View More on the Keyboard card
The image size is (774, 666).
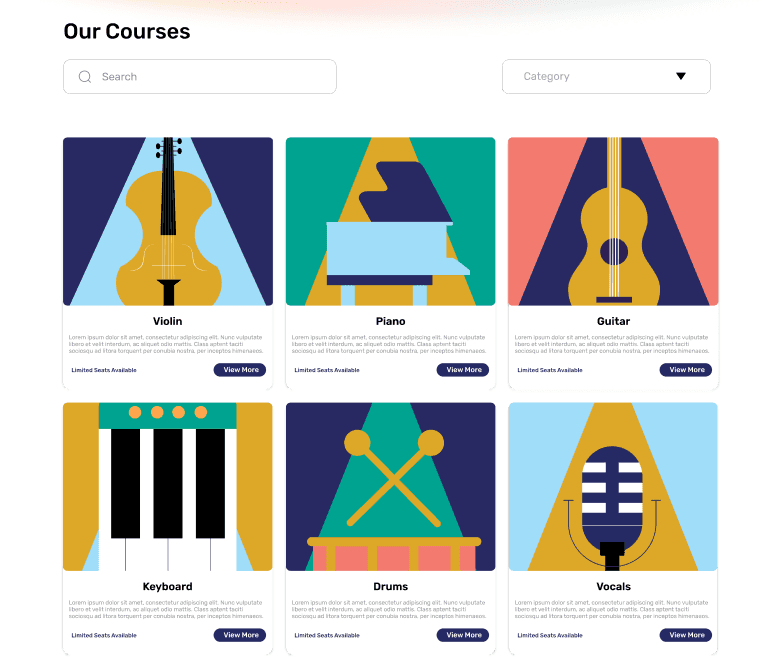(240, 635)
